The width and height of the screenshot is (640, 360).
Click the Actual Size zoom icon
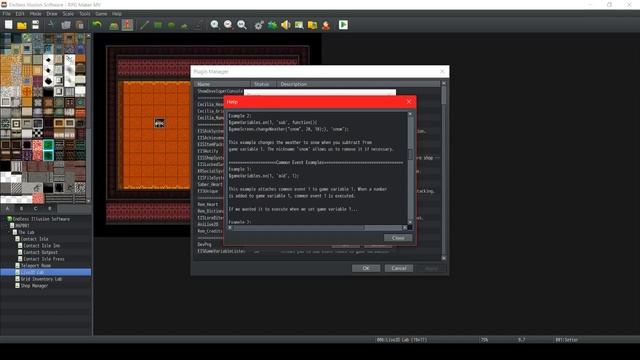[242, 25]
